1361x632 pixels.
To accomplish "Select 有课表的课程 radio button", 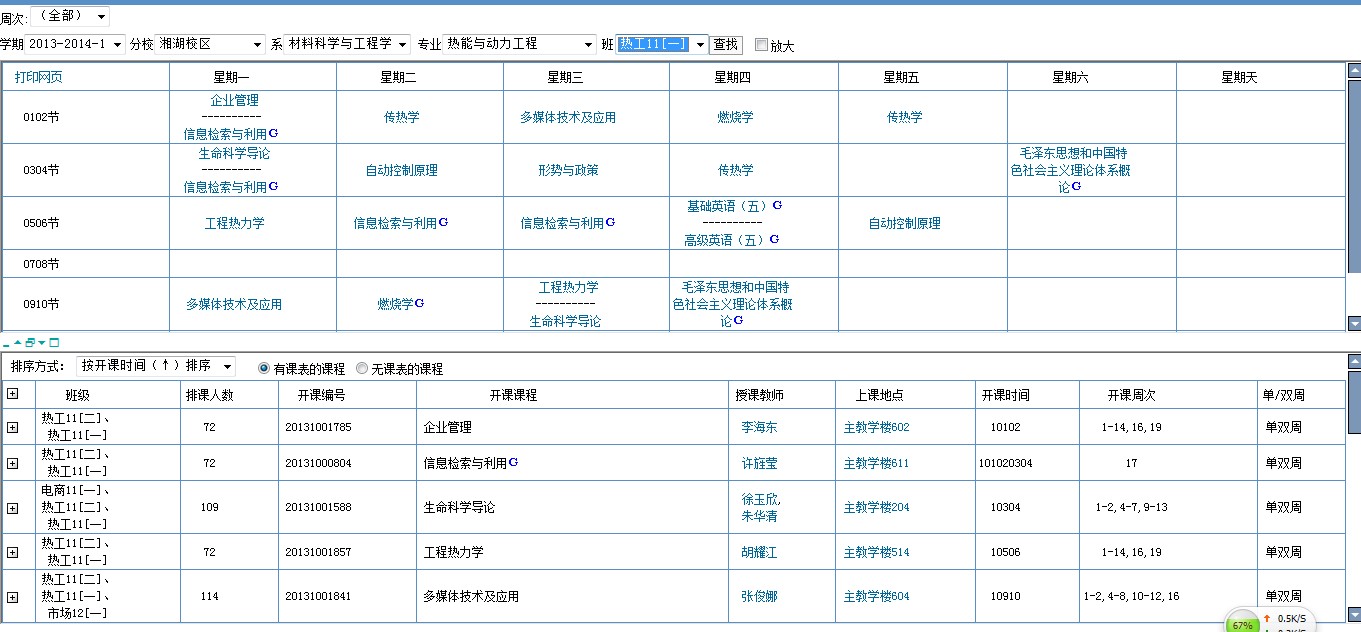I will (x=264, y=368).
